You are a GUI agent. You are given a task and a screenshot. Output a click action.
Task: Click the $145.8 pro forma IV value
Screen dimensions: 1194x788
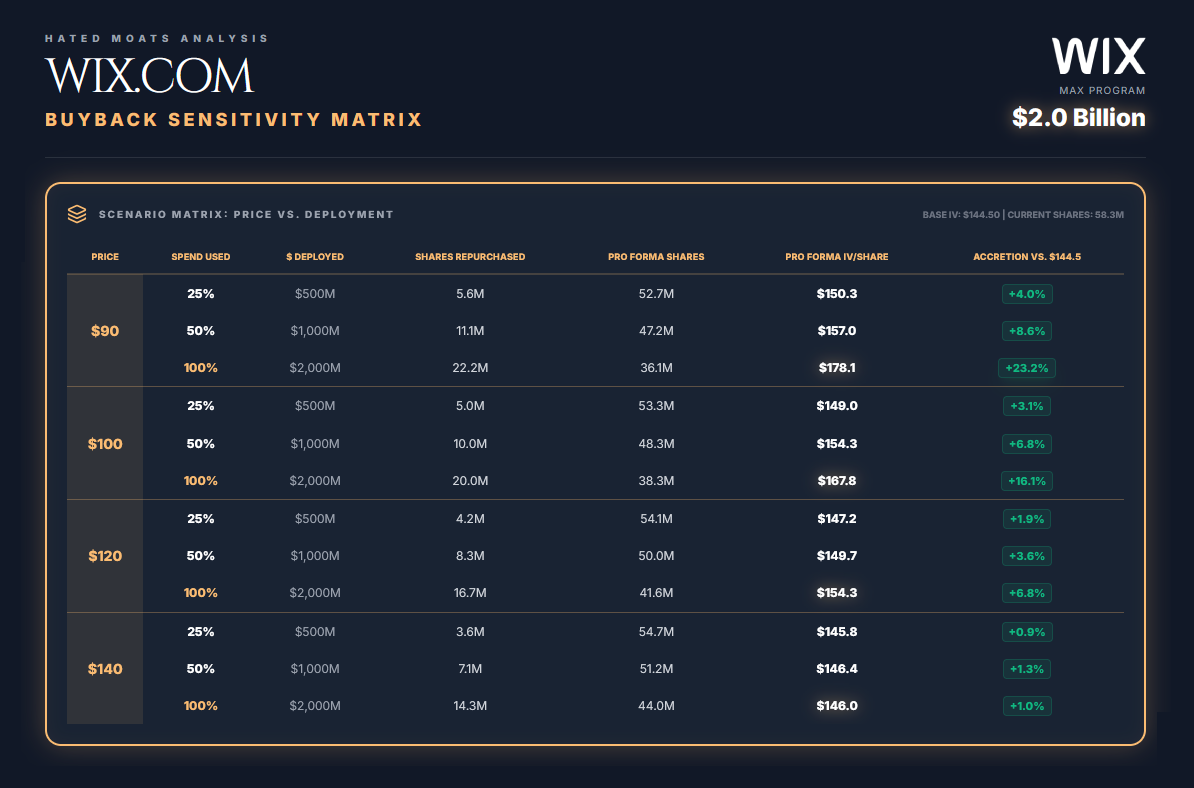(x=837, y=632)
